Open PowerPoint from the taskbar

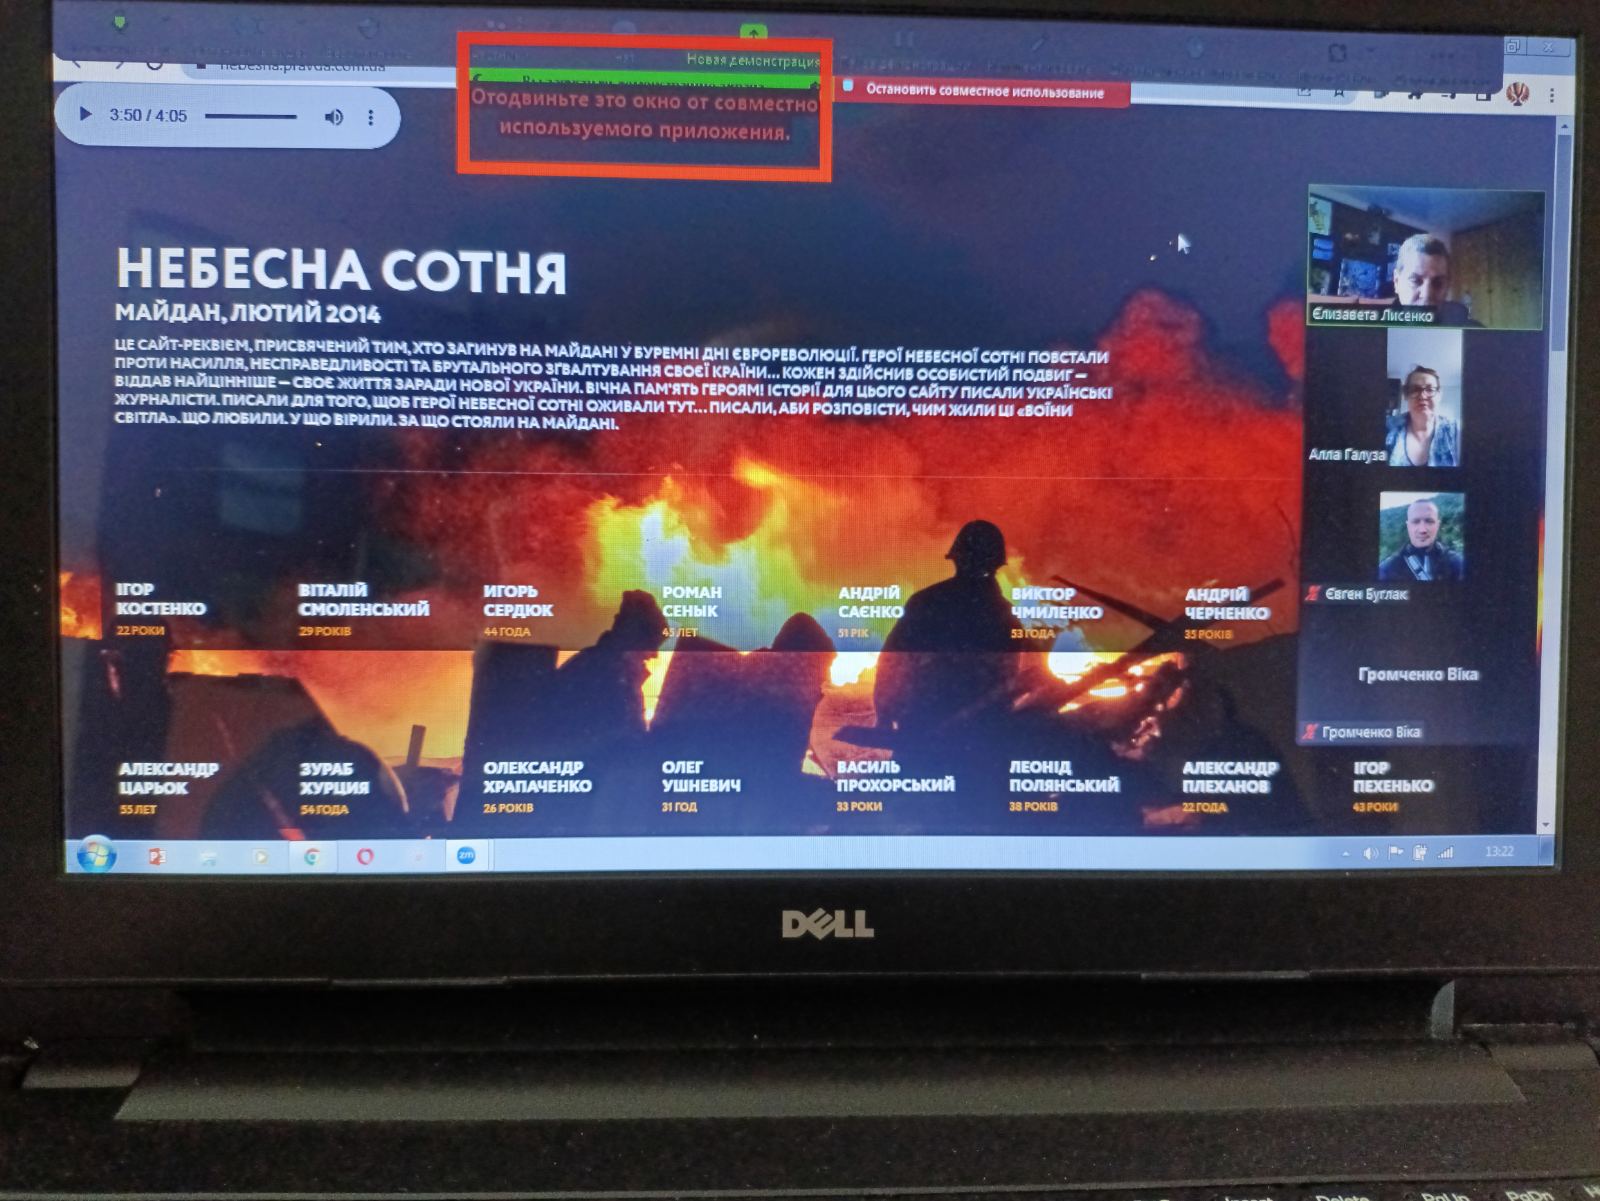click(157, 856)
